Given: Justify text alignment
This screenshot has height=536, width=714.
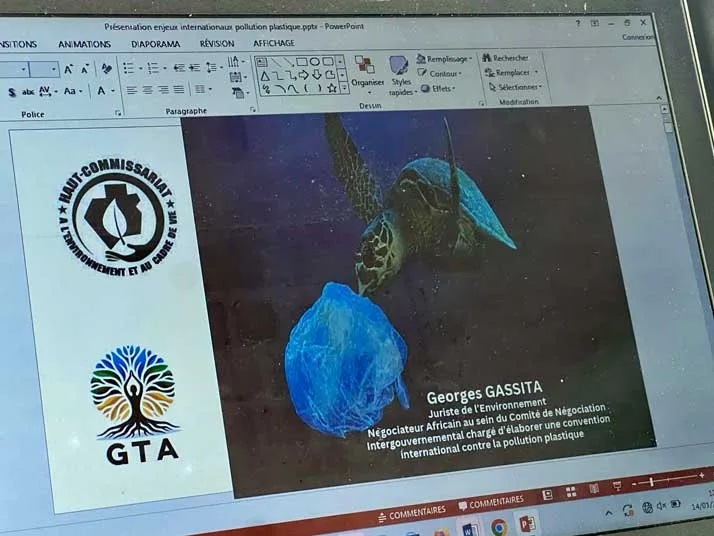Looking at the screenshot, I should pyautogui.click(x=178, y=89).
